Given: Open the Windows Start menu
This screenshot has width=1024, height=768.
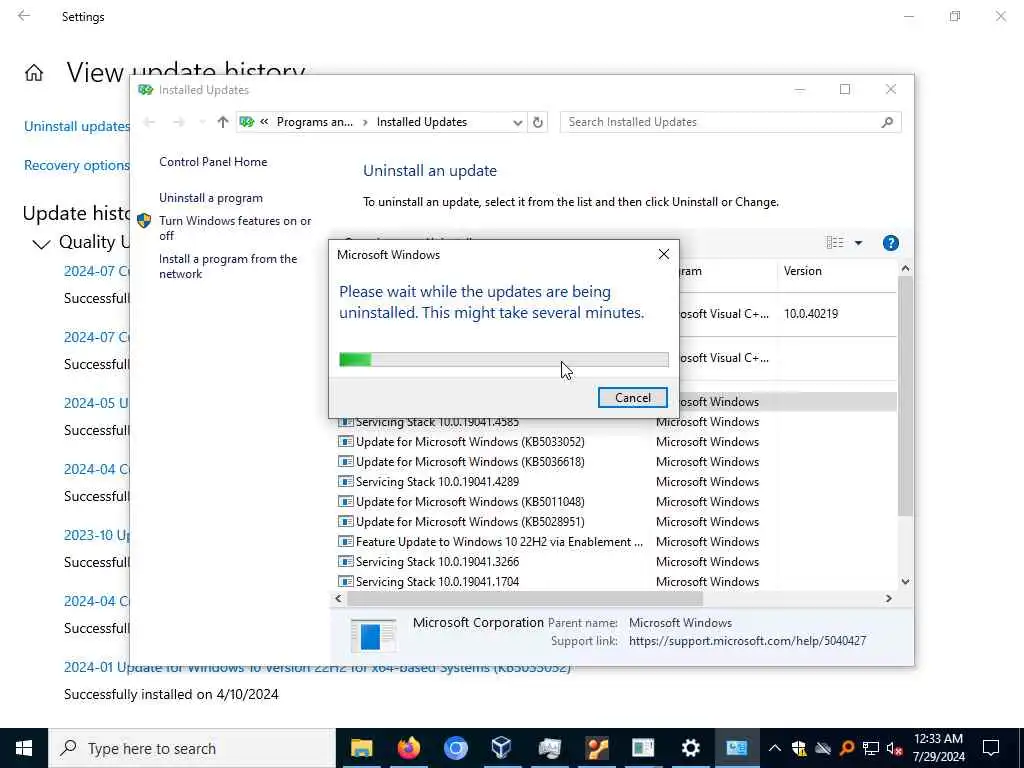Looking at the screenshot, I should [24, 748].
